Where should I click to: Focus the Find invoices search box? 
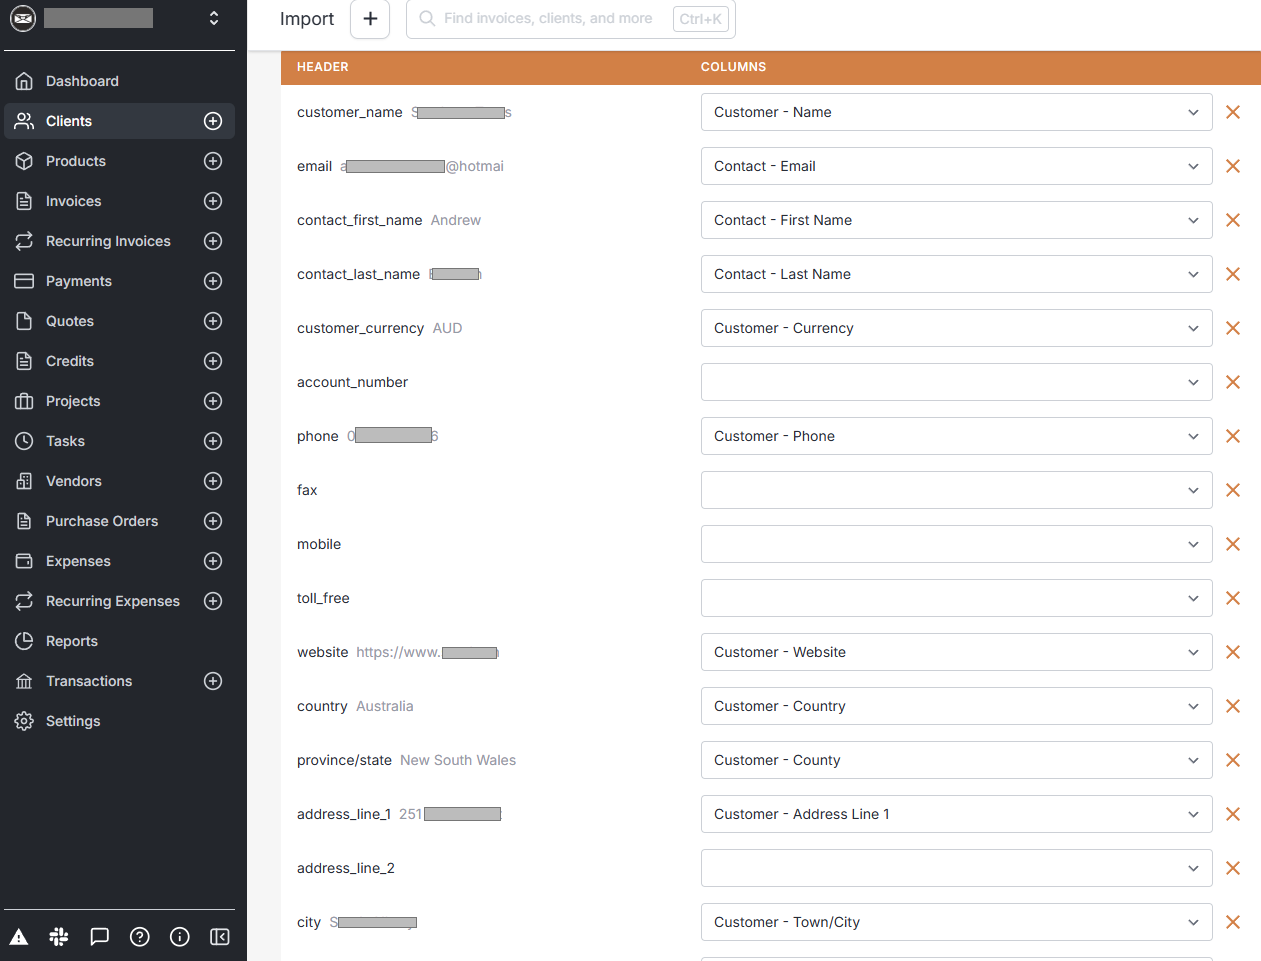coord(570,19)
